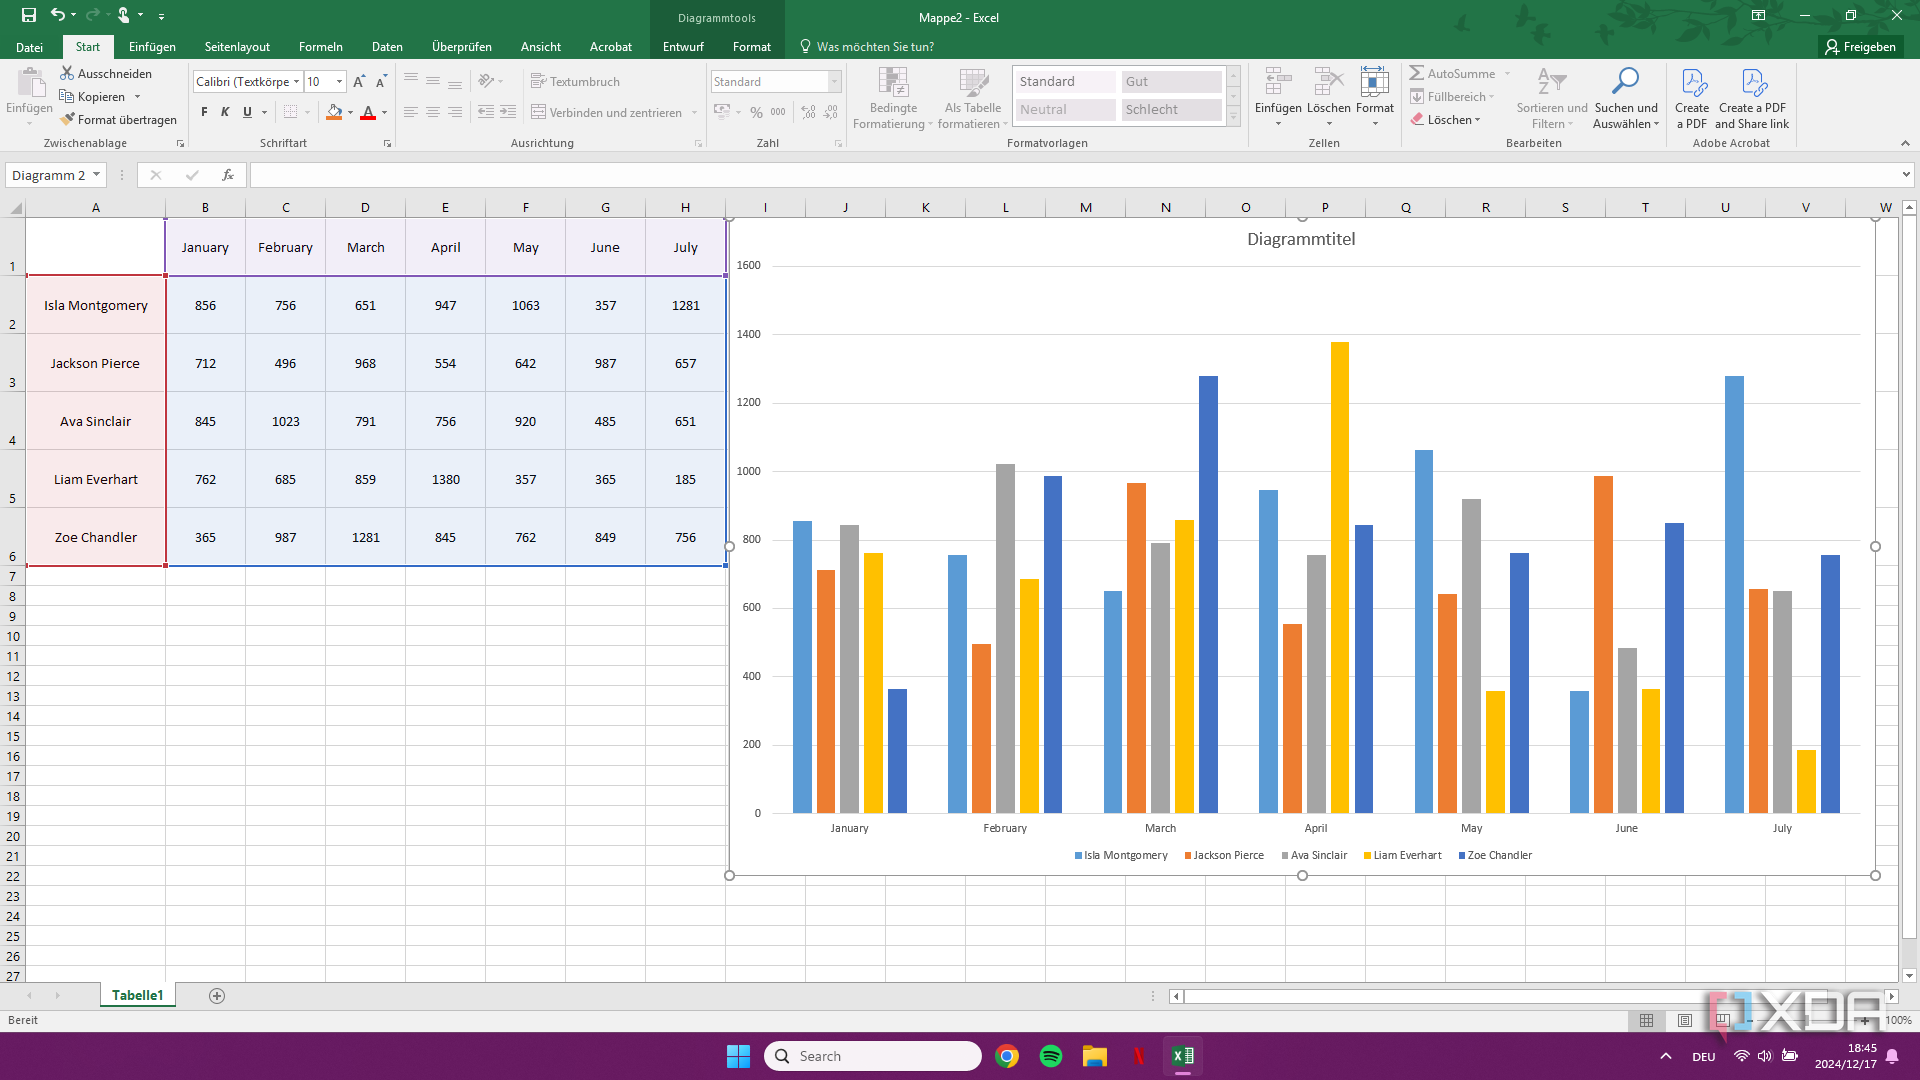This screenshot has height=1080, width=1920.
Task: Click the Cut scissors icon
Action: 67,73
